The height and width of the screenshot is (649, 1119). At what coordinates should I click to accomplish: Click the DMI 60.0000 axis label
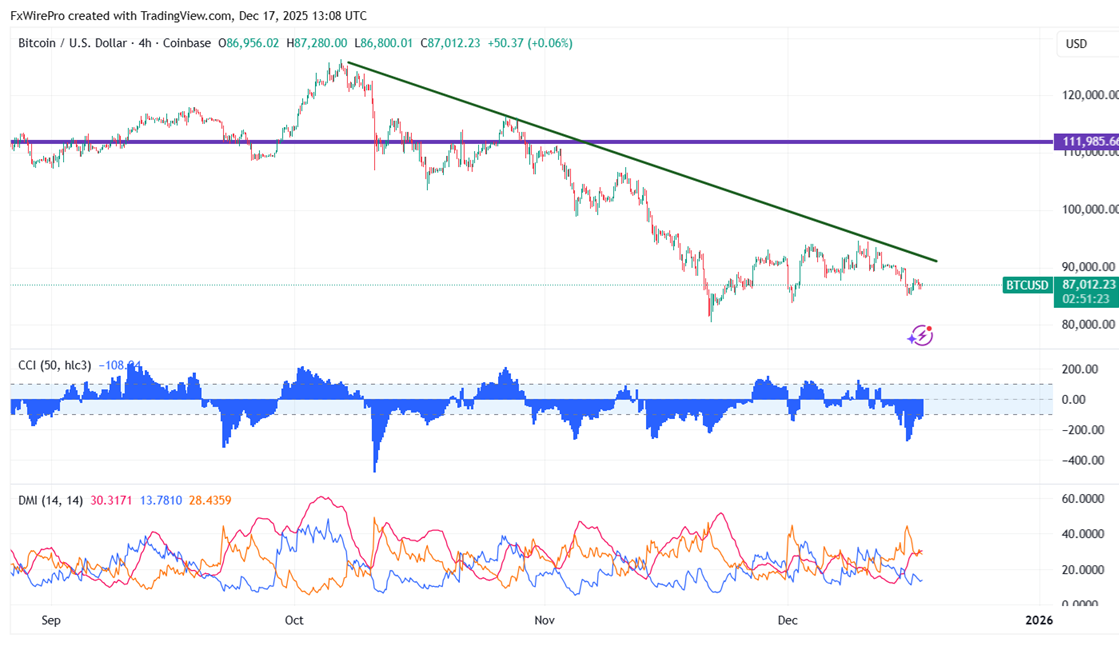pos(1083,498)
